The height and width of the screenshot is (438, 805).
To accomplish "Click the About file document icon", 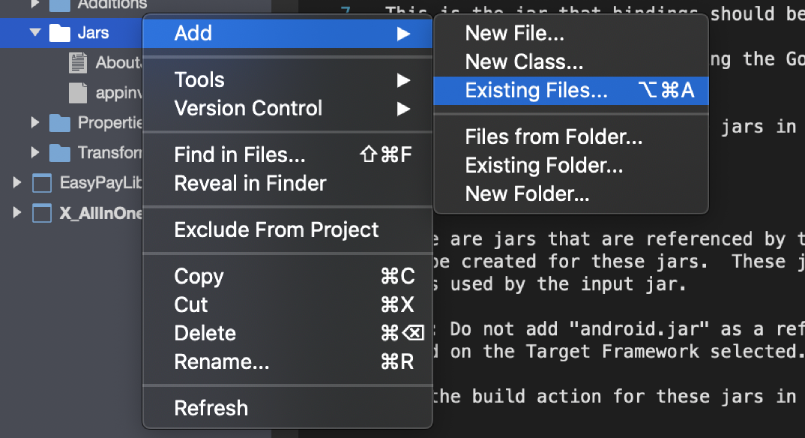I will pos(78,63).
